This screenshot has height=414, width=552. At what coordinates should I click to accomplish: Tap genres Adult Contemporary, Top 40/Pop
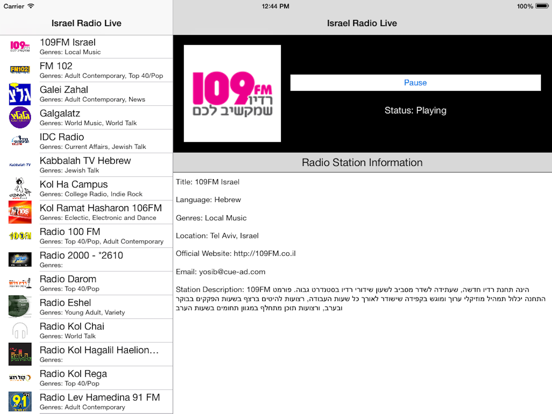coord(101,76)
